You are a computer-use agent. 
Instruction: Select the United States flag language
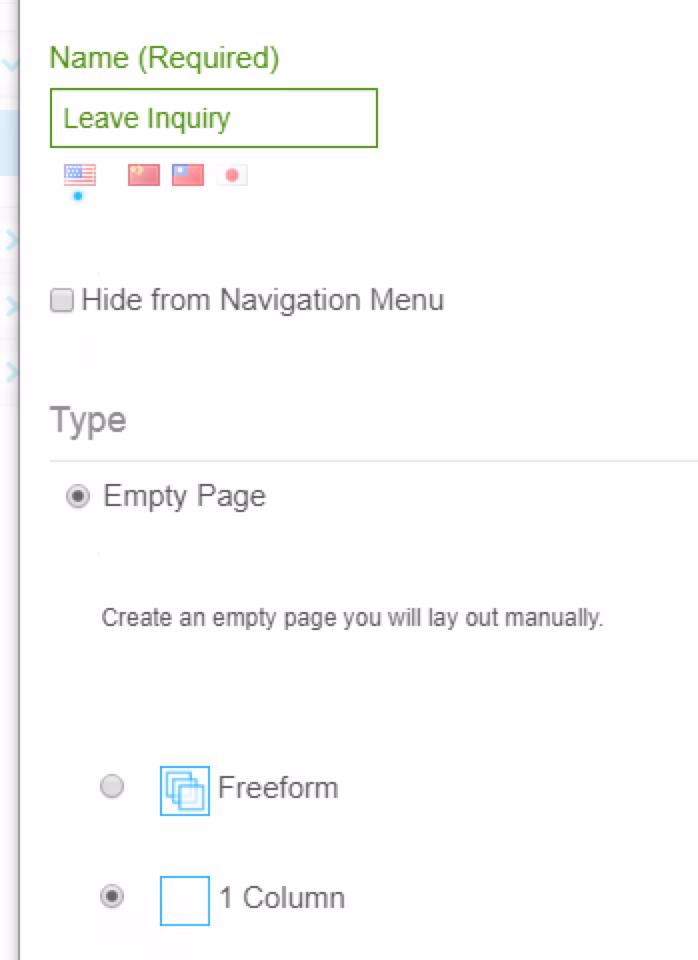click(x=80, y=176)
